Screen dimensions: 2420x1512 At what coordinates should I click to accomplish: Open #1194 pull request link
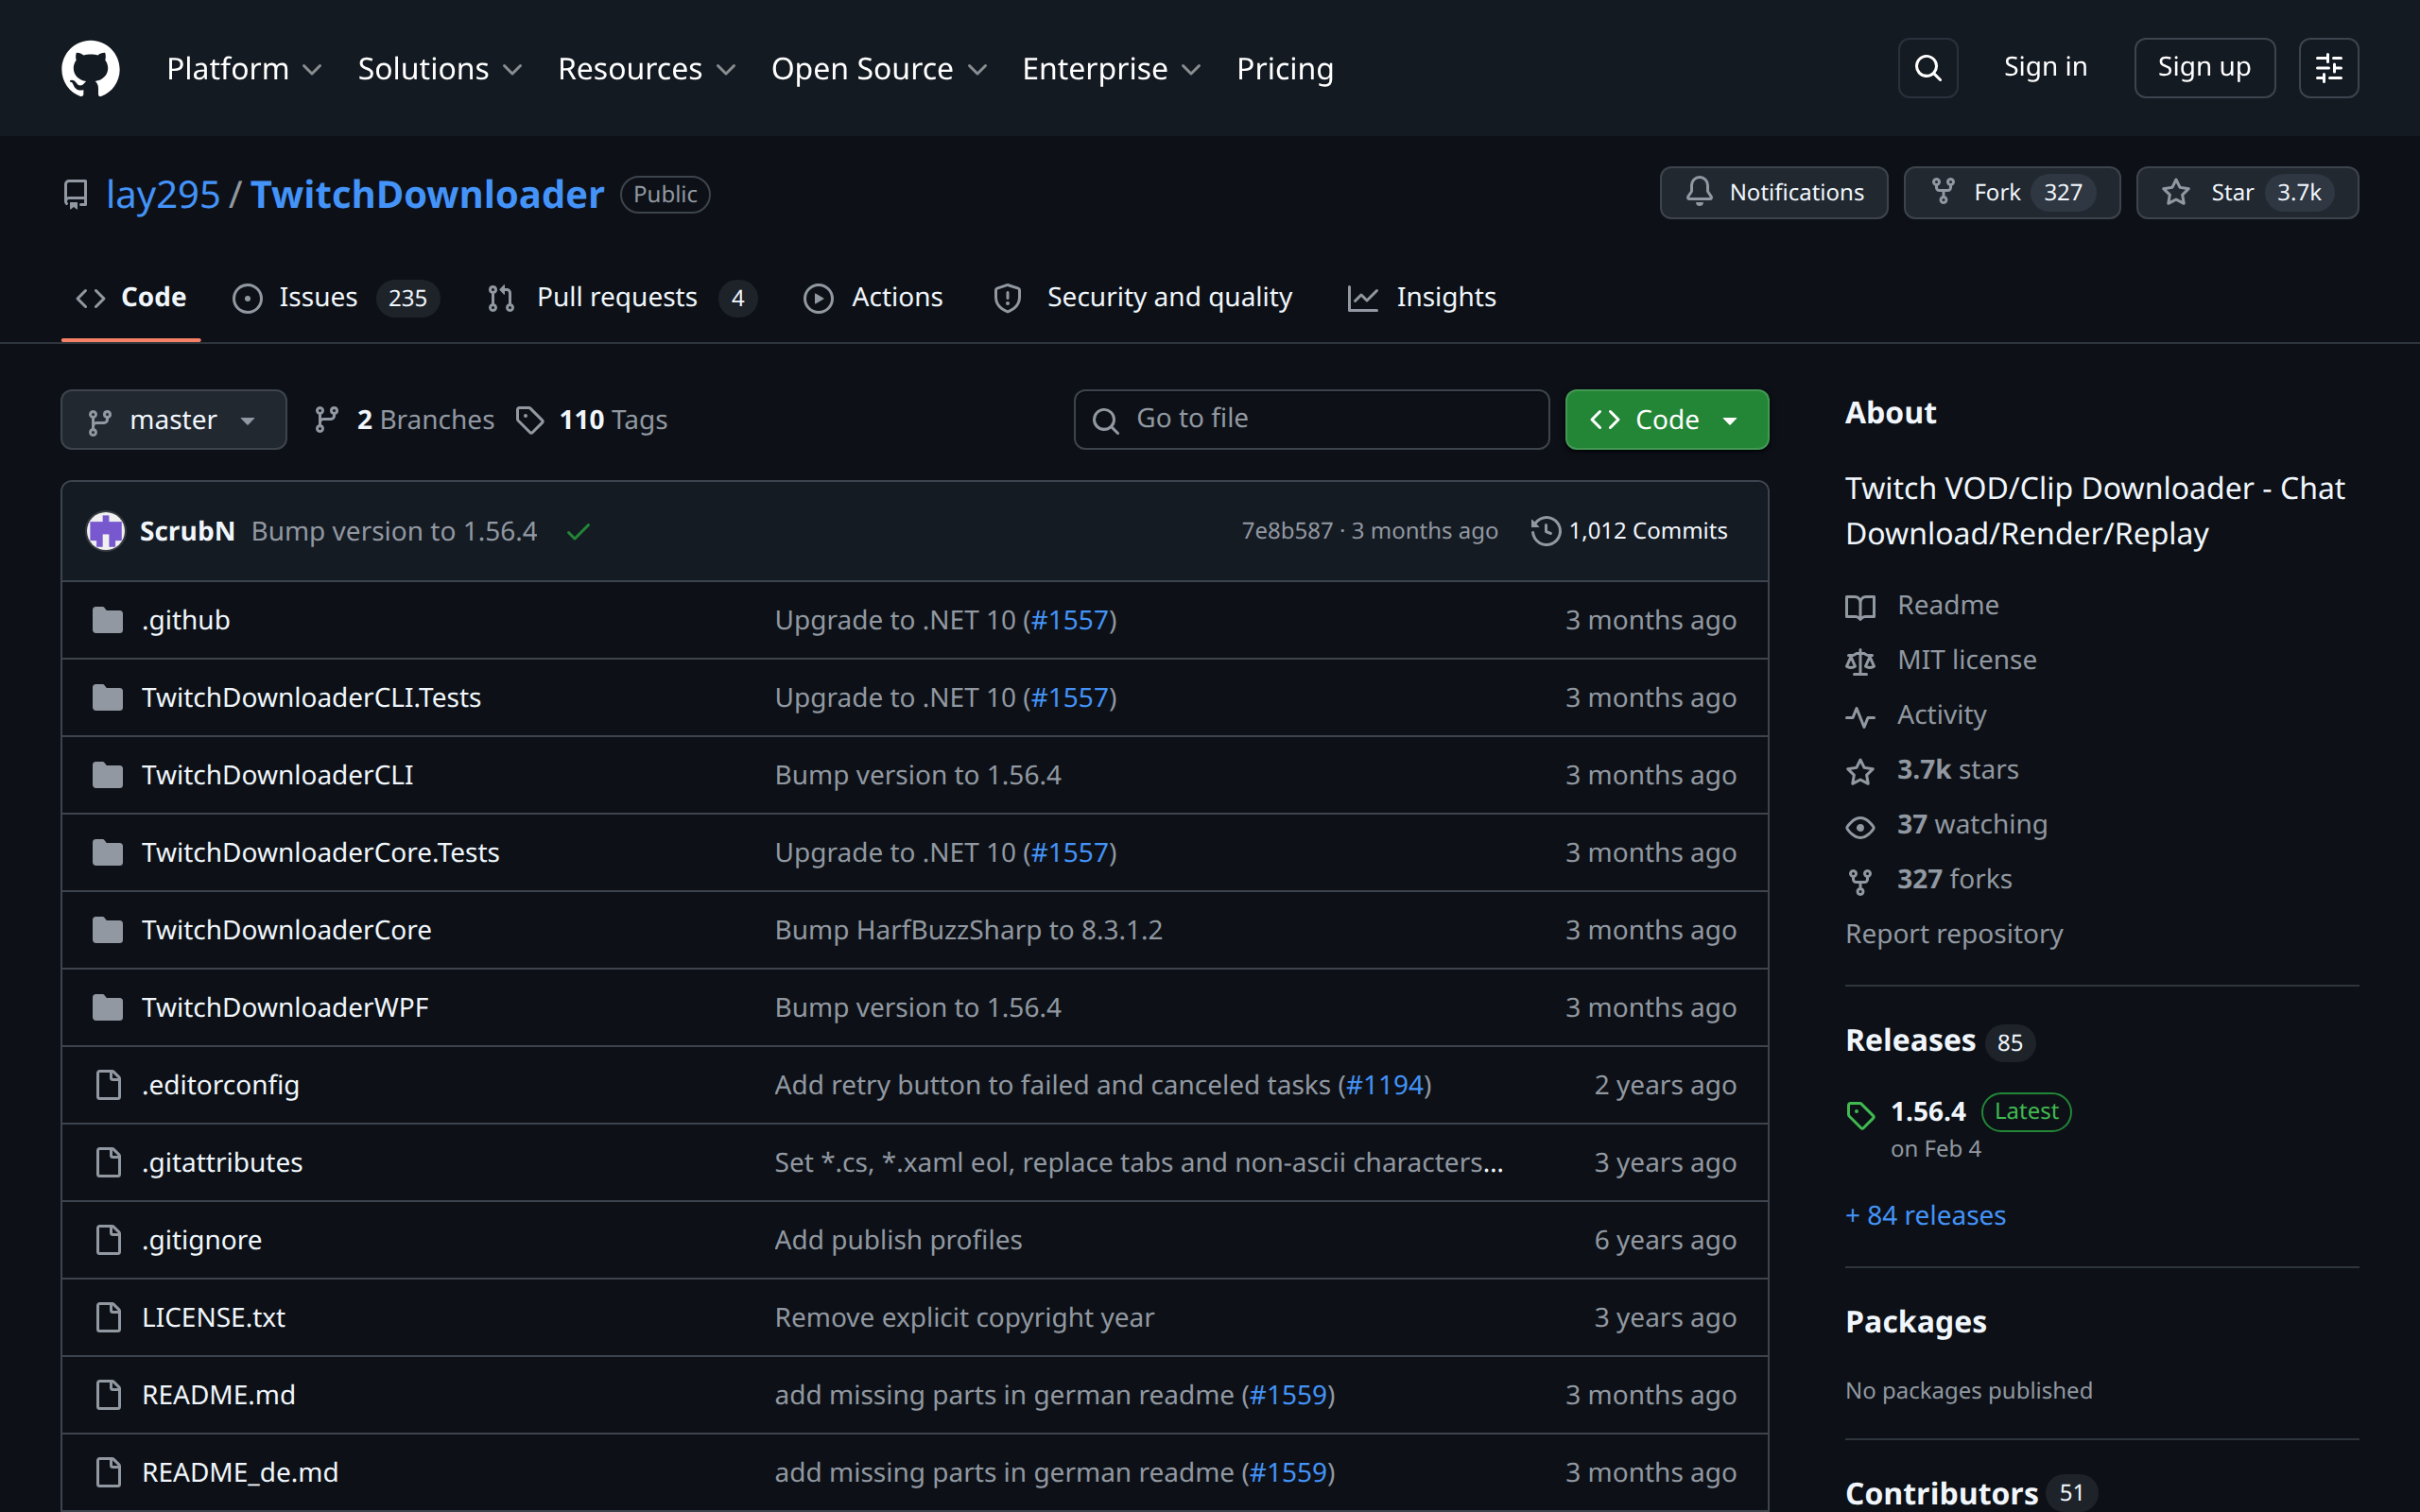click(1385, 1085)
